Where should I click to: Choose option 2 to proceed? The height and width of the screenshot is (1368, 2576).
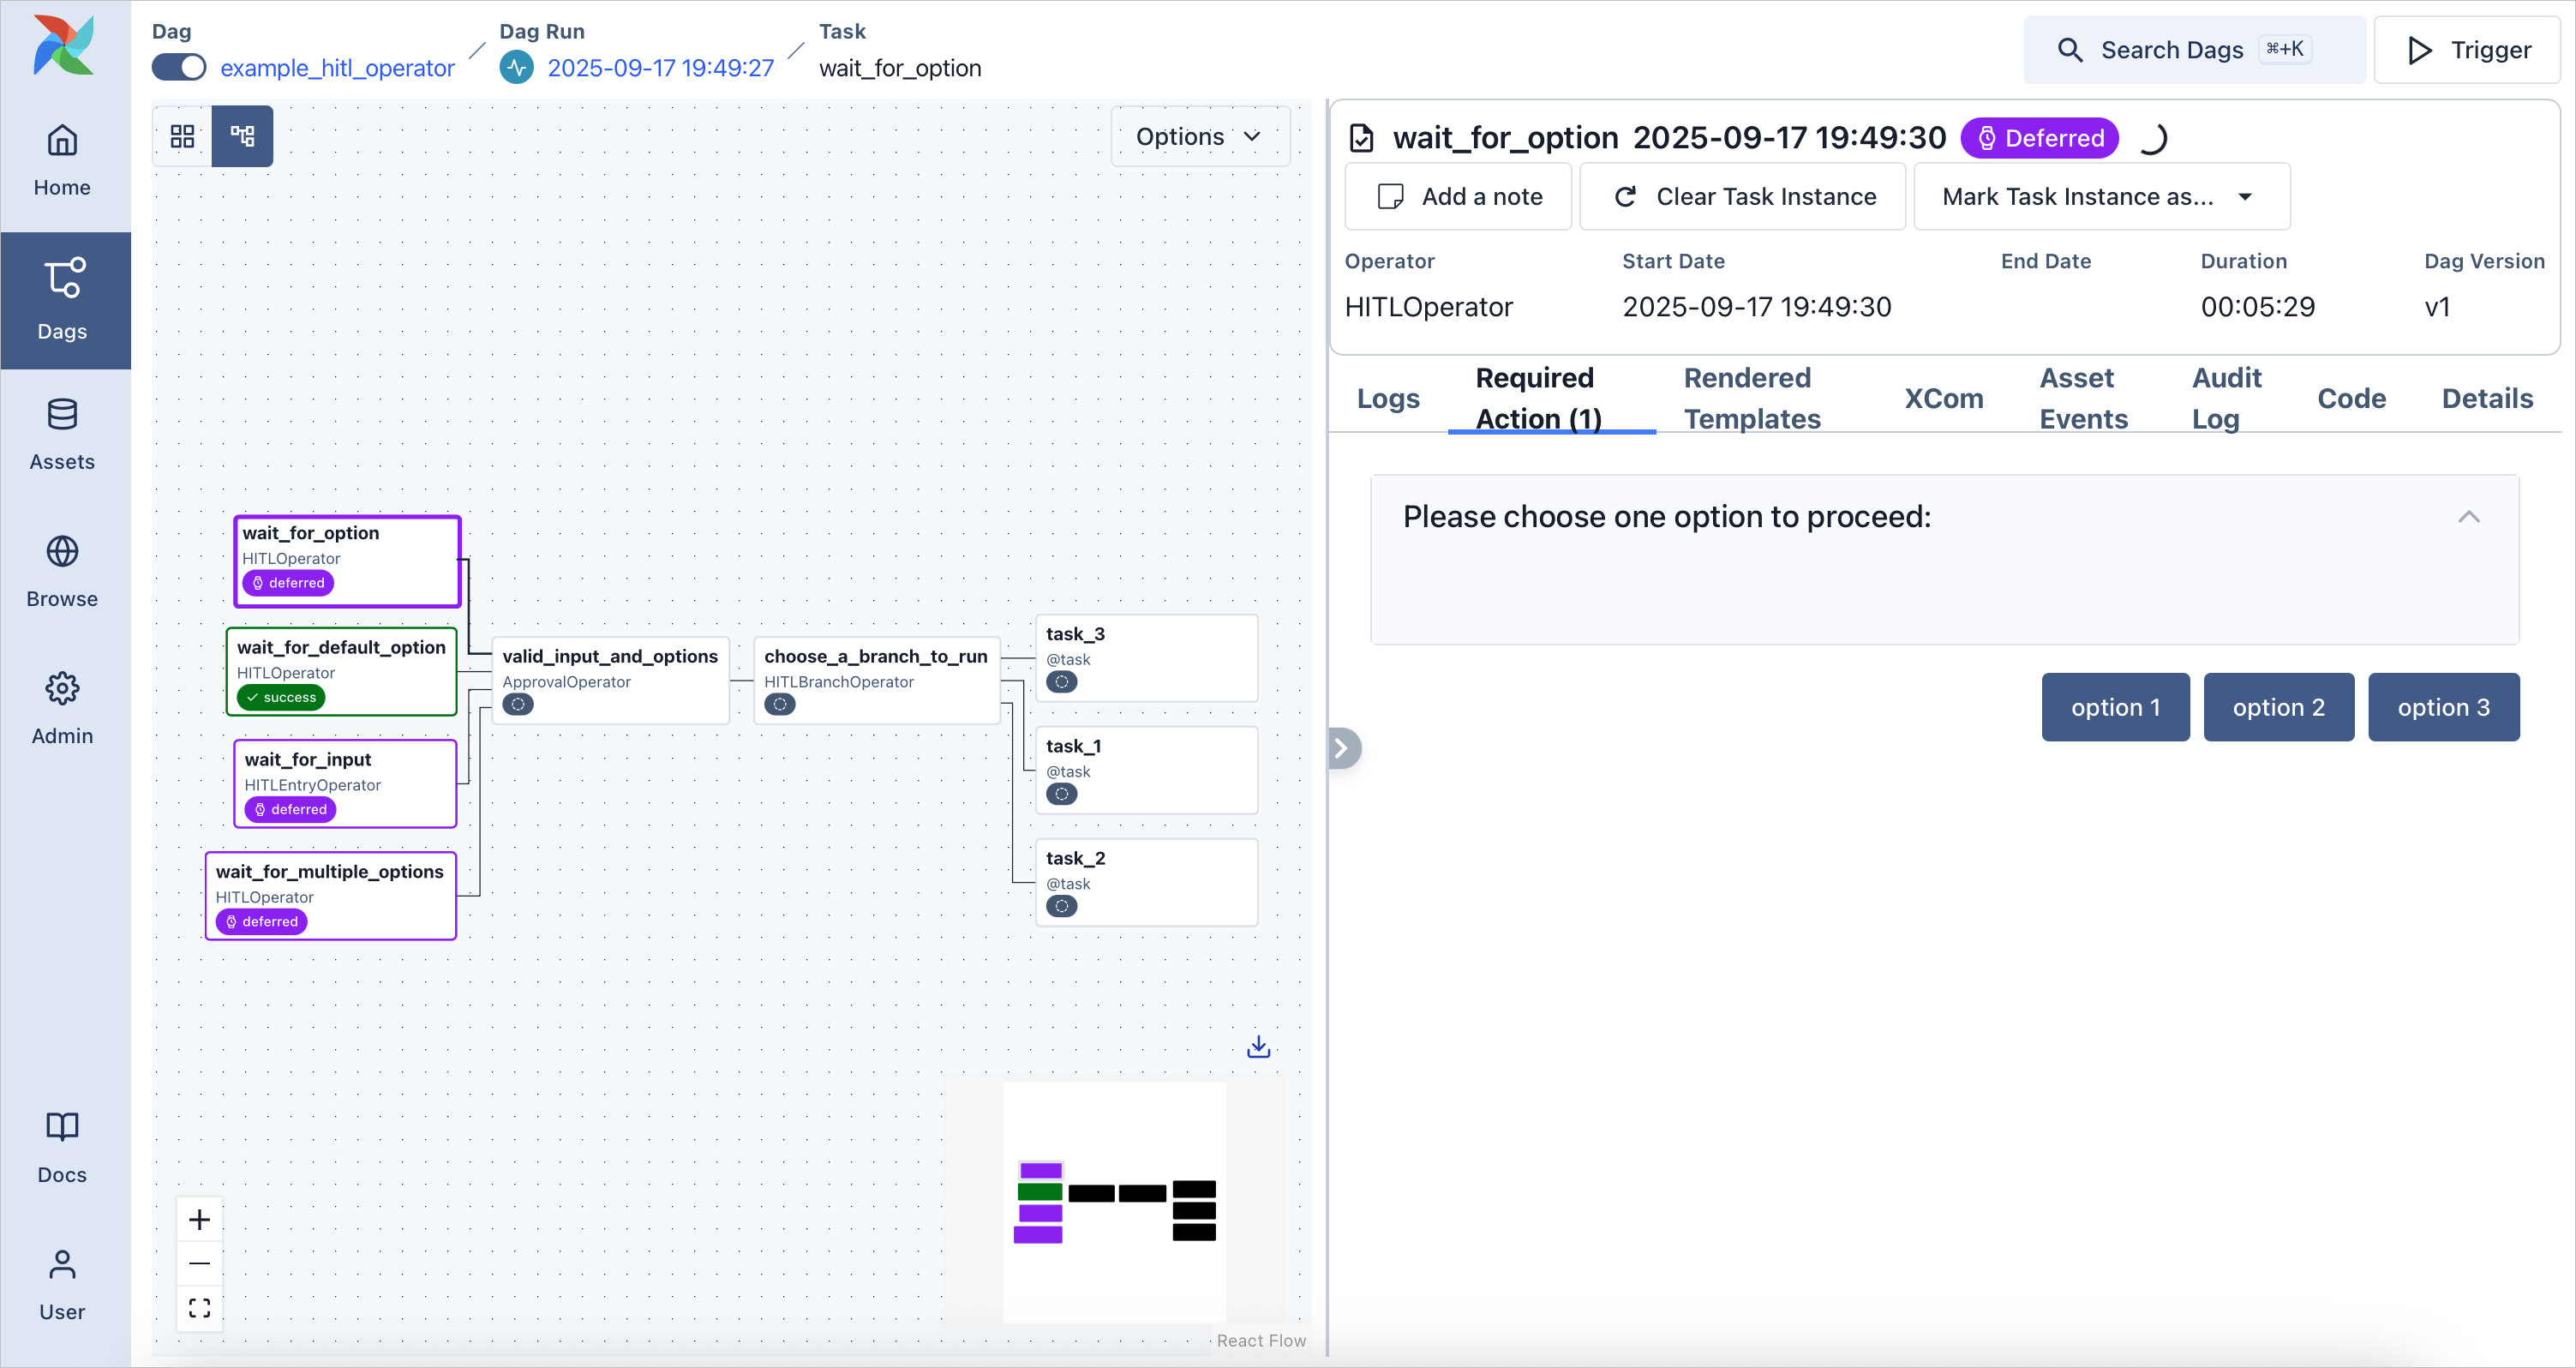click(x=2279, y=707)
